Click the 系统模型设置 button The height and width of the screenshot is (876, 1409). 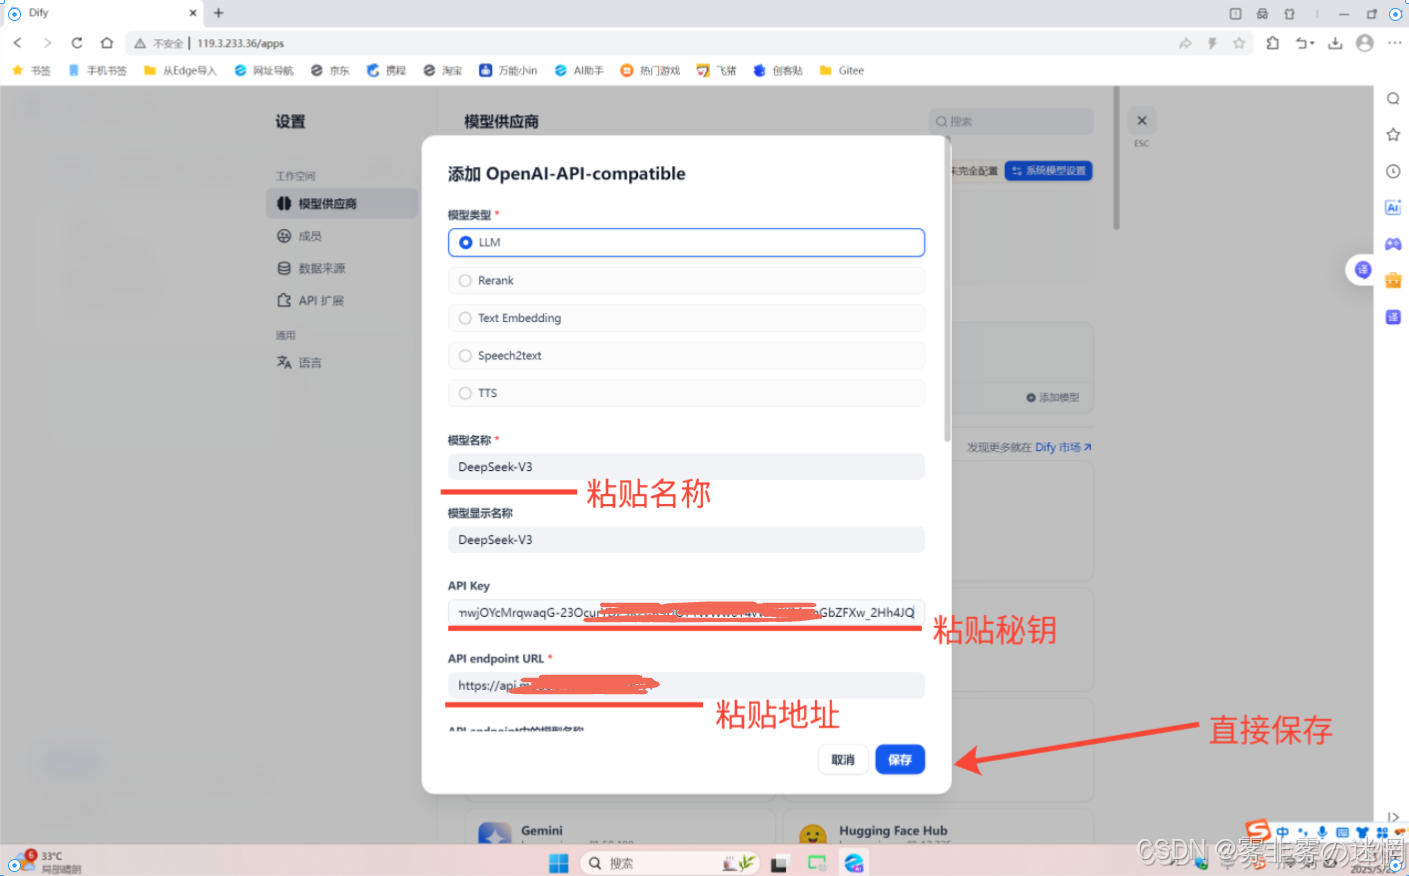[x=1048, y=171]
